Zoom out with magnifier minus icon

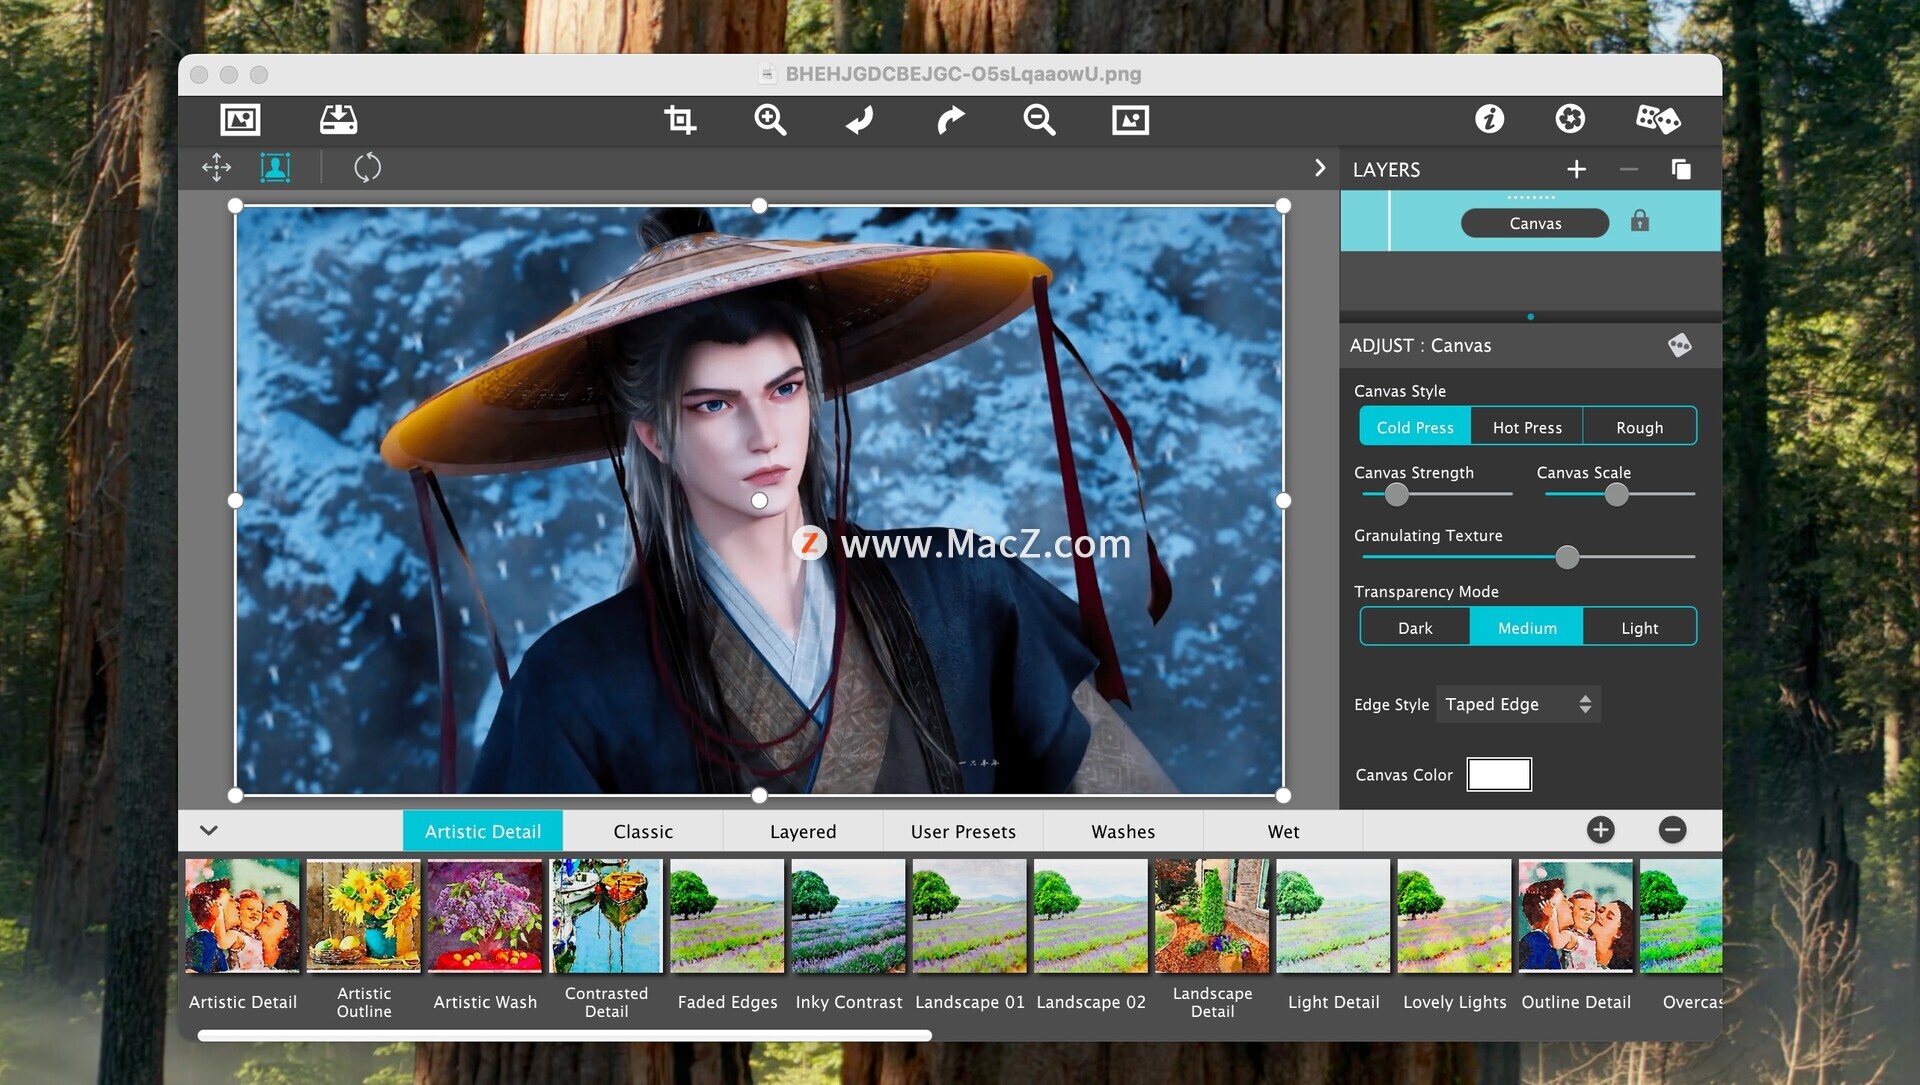[1040, 120]
